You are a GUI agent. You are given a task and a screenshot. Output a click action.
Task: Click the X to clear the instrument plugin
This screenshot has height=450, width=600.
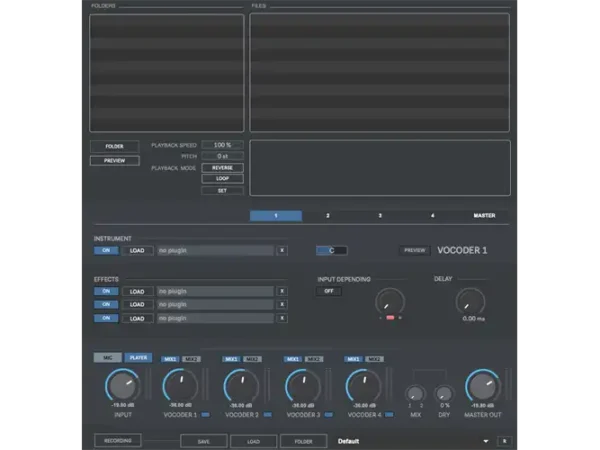coord(282,251)
